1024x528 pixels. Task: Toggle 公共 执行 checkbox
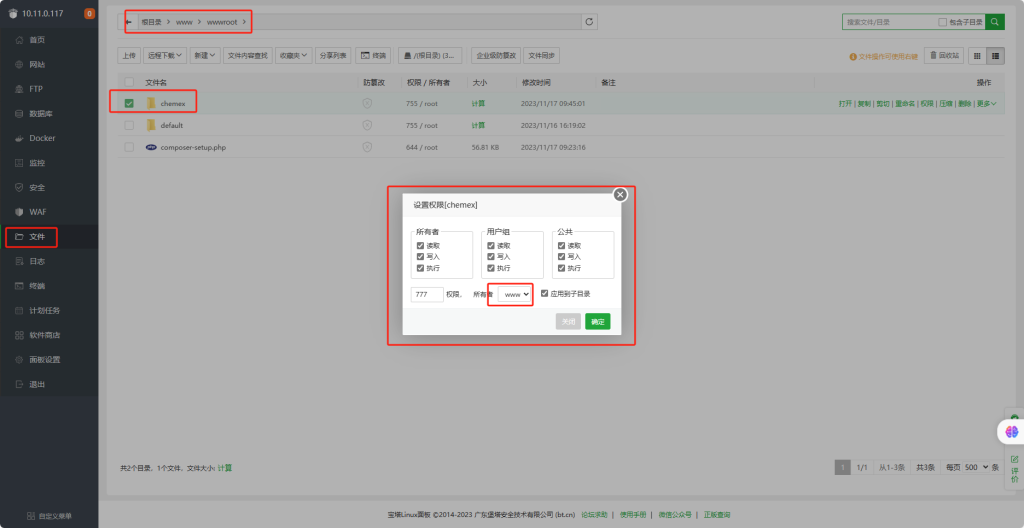pos(562,268)
